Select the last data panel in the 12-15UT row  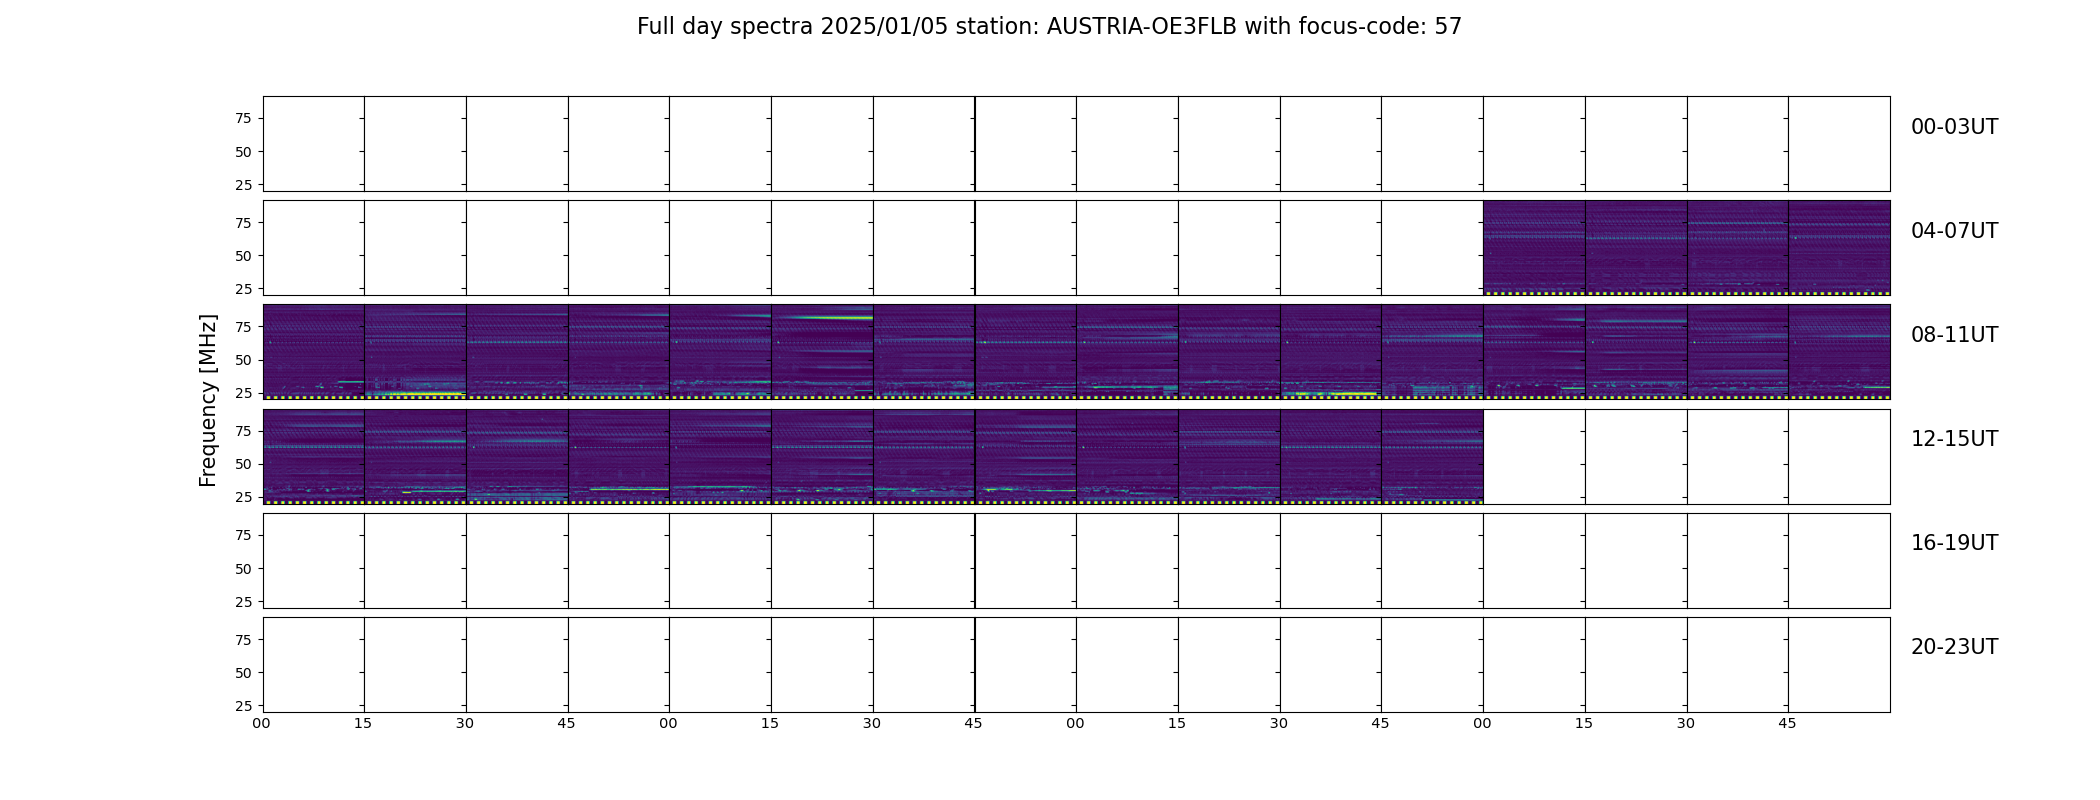pyautogui.click(x=1432, y=456)
